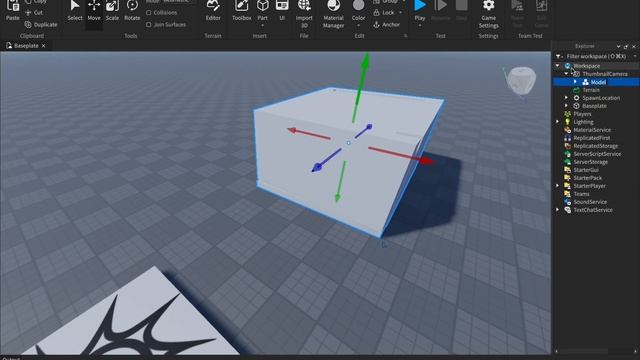The image size is (640, 360).
Task: Select StarterGui in Explorer
Action: [x=586, y=170]
